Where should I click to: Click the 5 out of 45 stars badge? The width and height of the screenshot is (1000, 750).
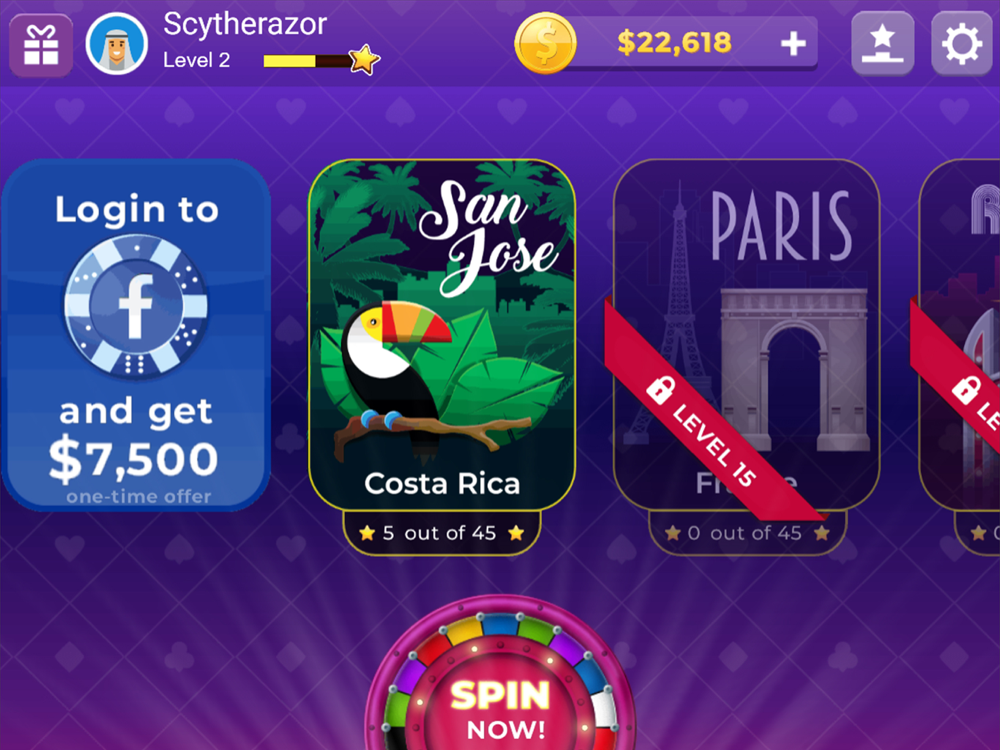coord(442,533)
